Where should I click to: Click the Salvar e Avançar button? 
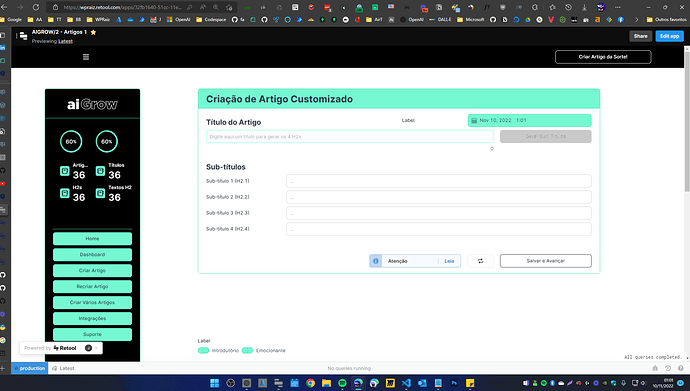[x=546, y=261]
